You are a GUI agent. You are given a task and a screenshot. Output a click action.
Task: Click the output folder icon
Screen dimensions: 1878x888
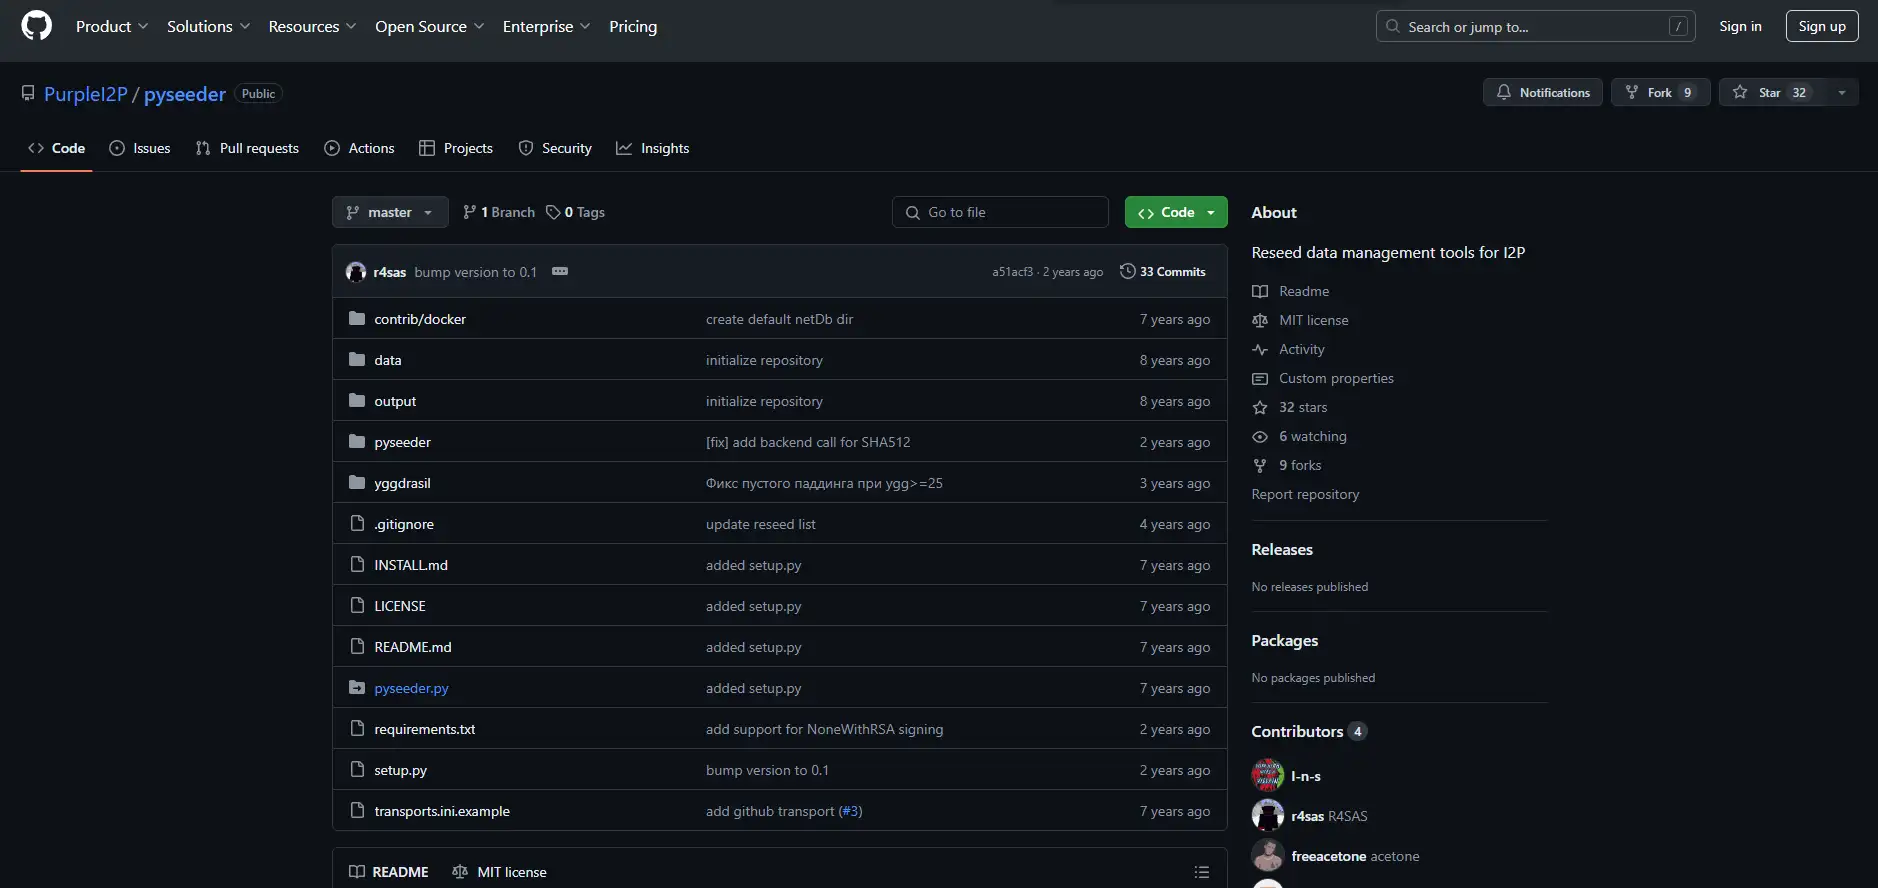[357, 401]
